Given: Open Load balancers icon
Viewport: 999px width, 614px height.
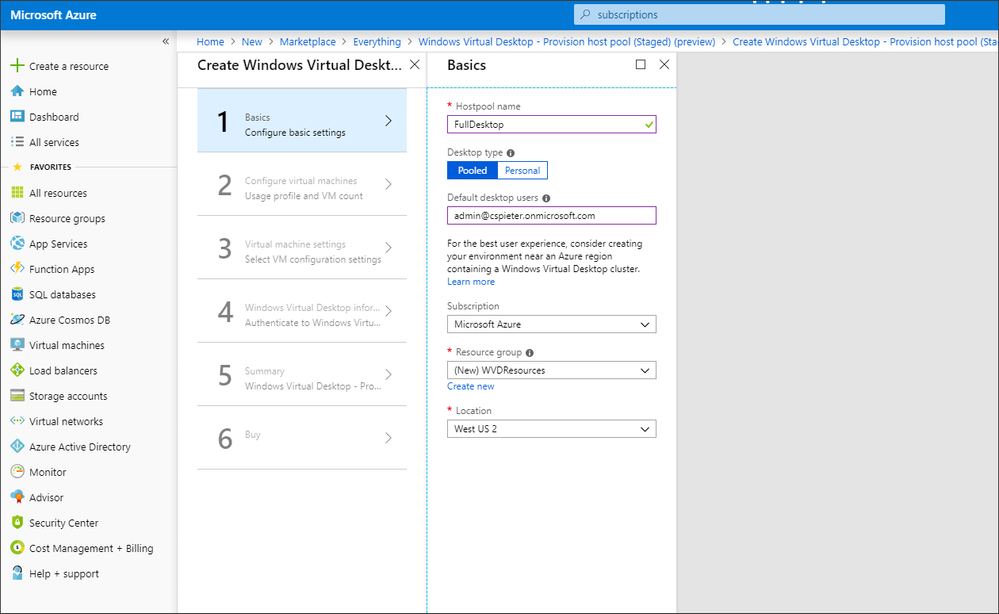Looking at the screenshot, I should (x=17, y=370).
